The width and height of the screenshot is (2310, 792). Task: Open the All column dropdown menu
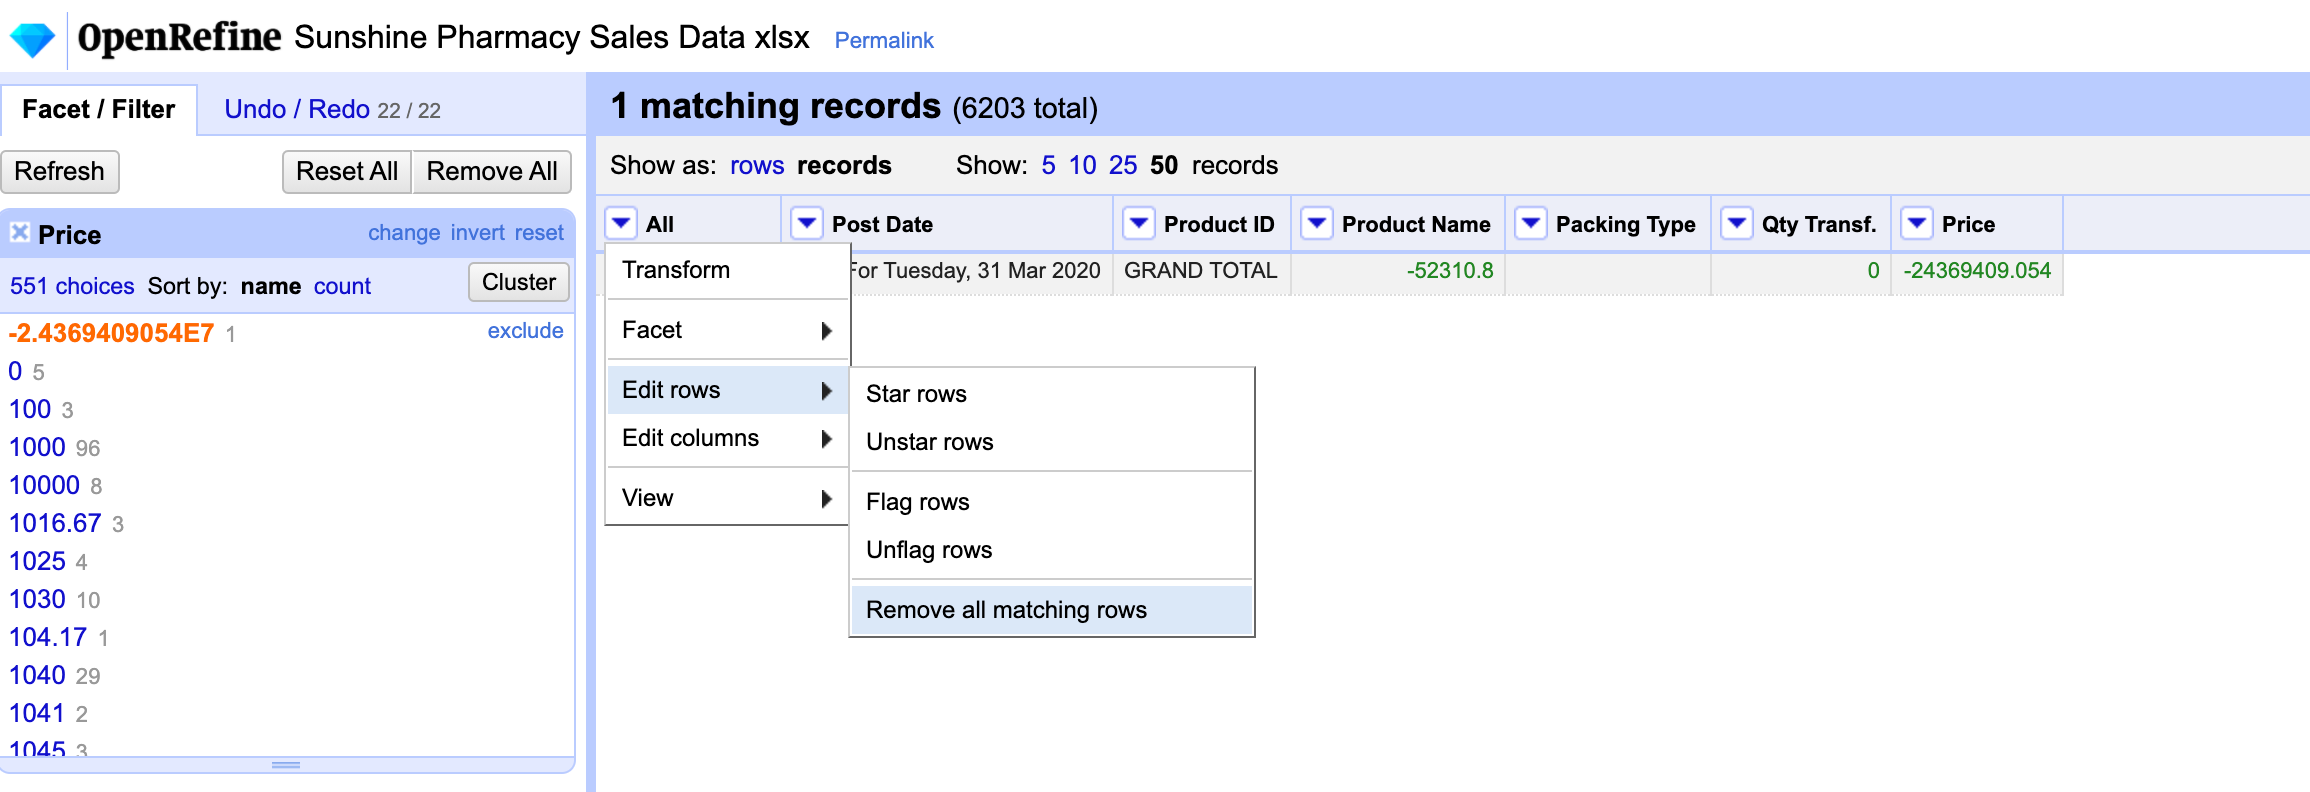pos(621,223)
